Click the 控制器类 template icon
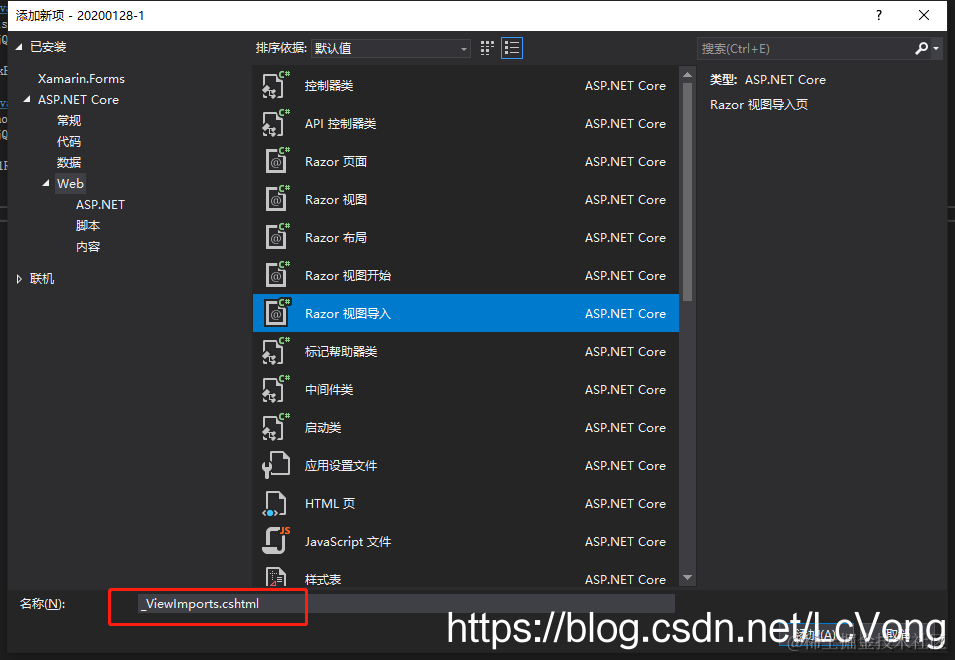Viewport: 955px width, 660px height. click(276, 85)
